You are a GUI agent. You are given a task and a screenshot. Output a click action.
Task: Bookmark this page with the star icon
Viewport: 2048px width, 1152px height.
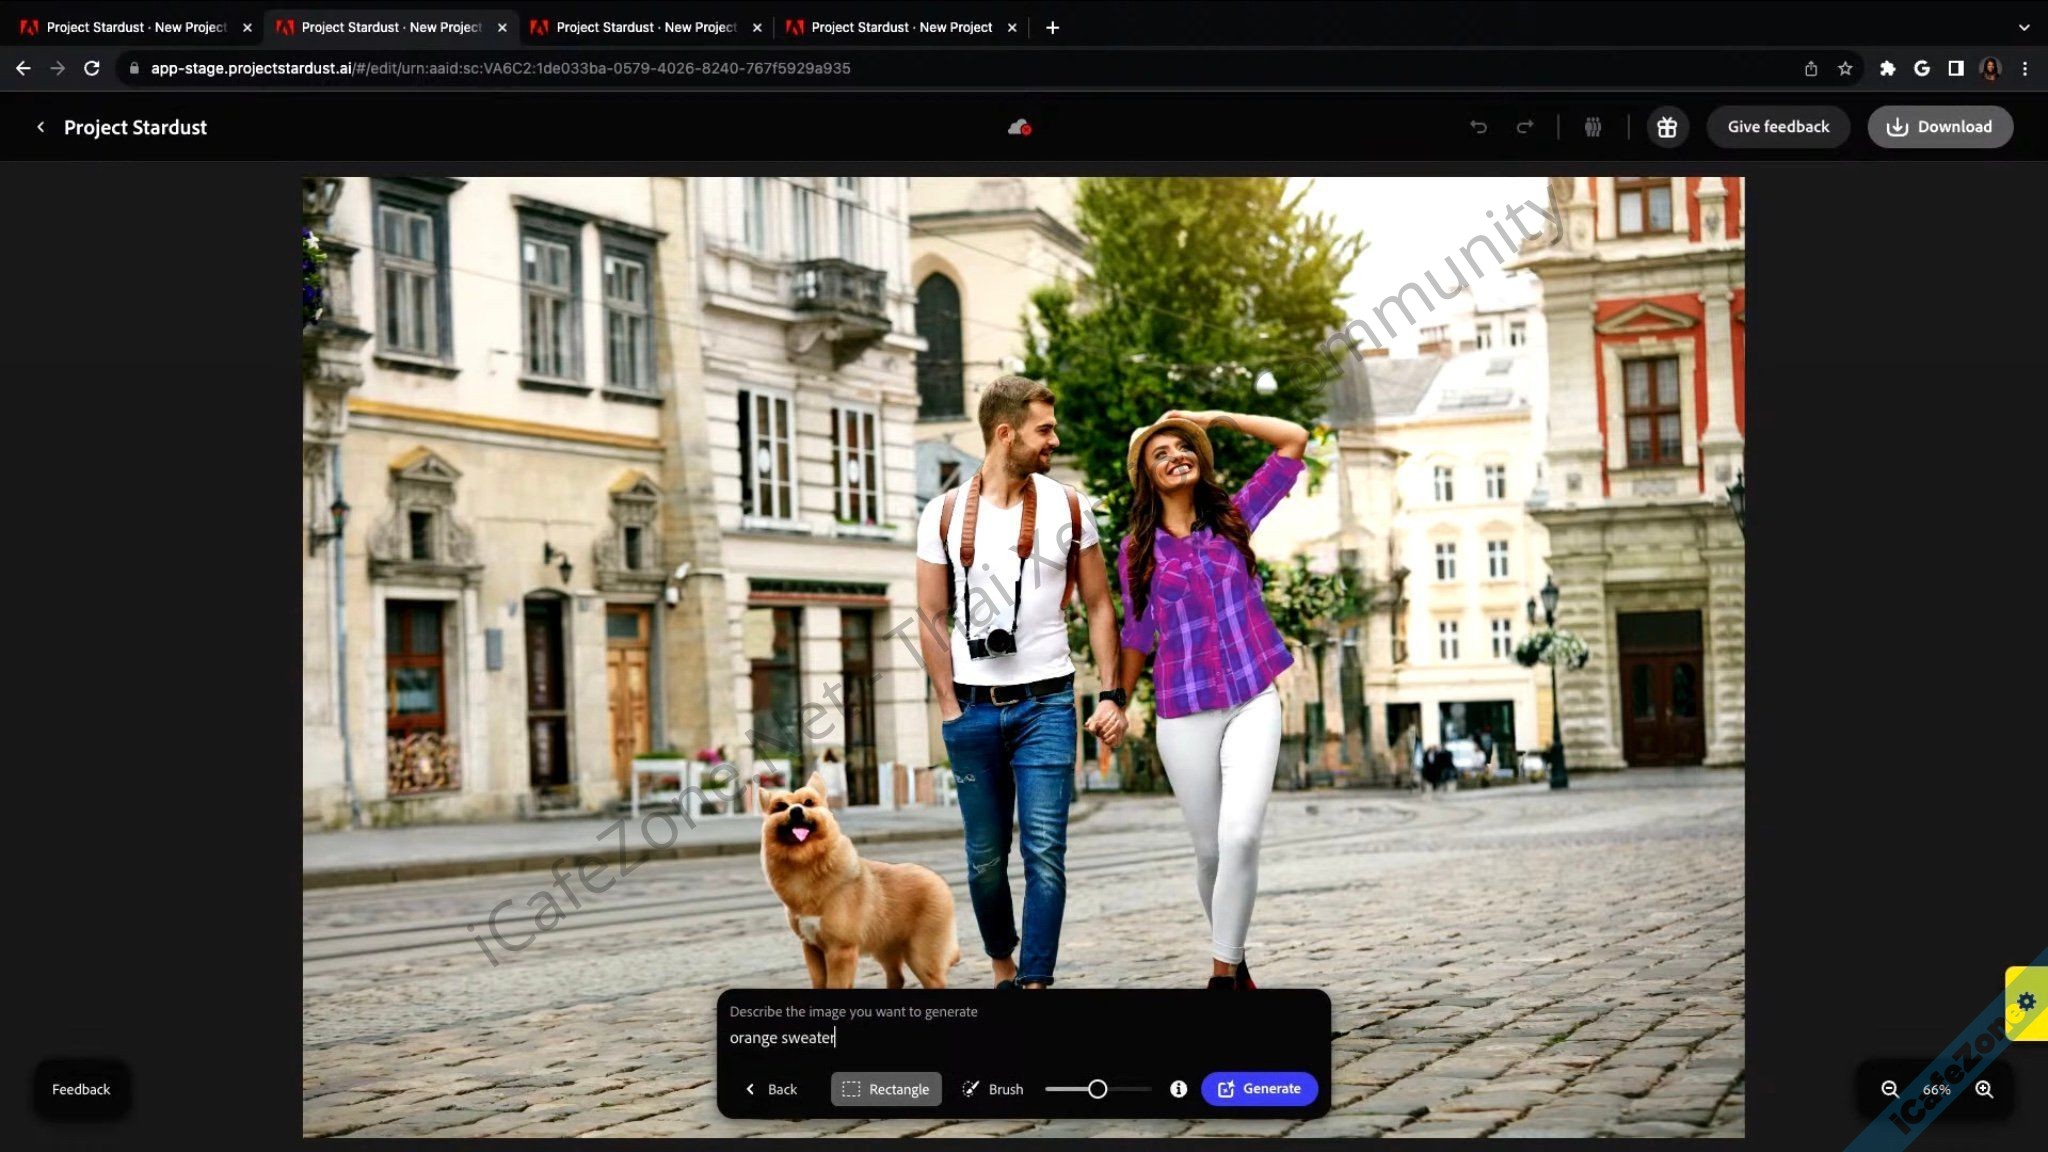click(x=1845, y=68)
